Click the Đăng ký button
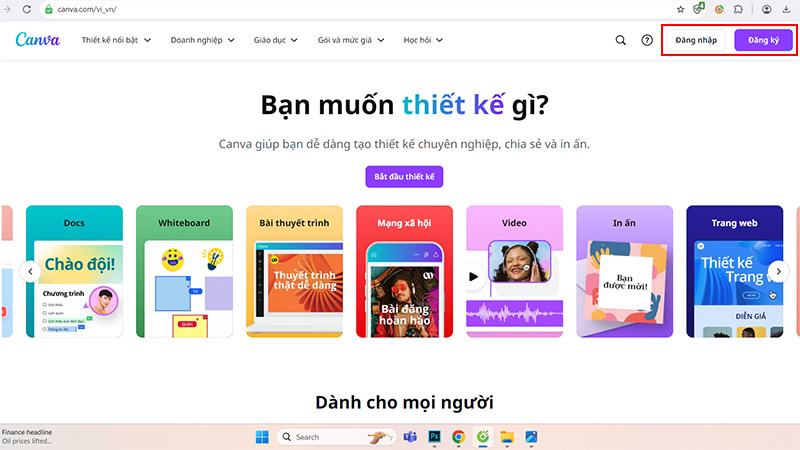Image resolution: width=800 pixels, height=450 pixels. 763,40
